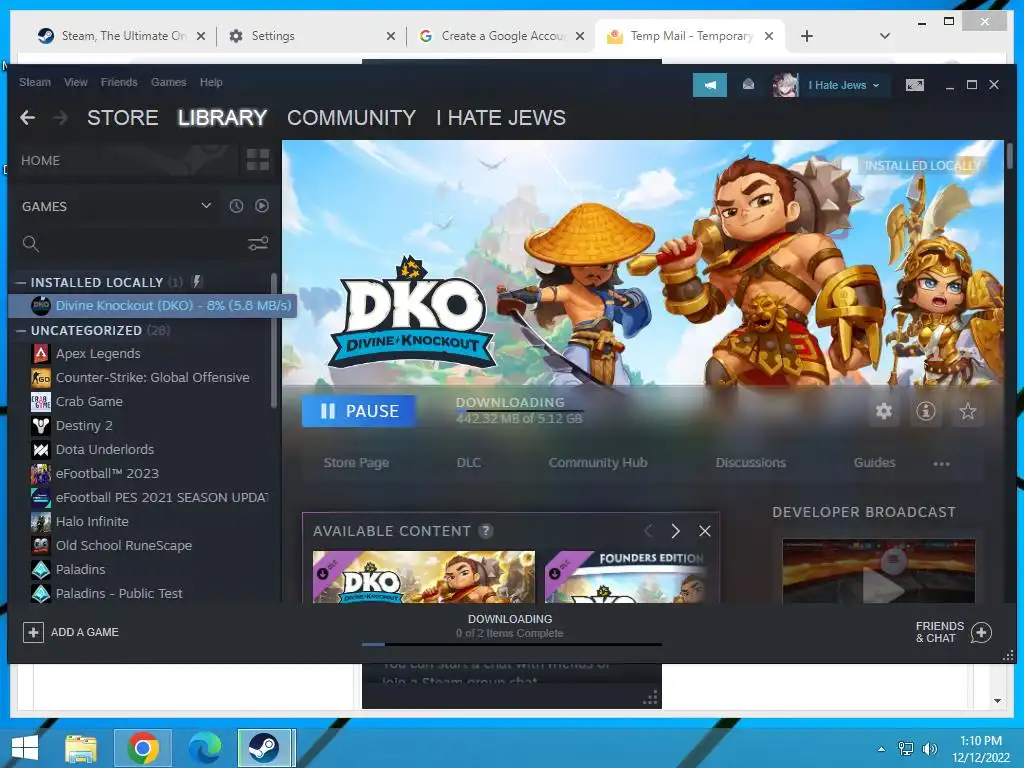Open the DLC link

pos(468,463)
